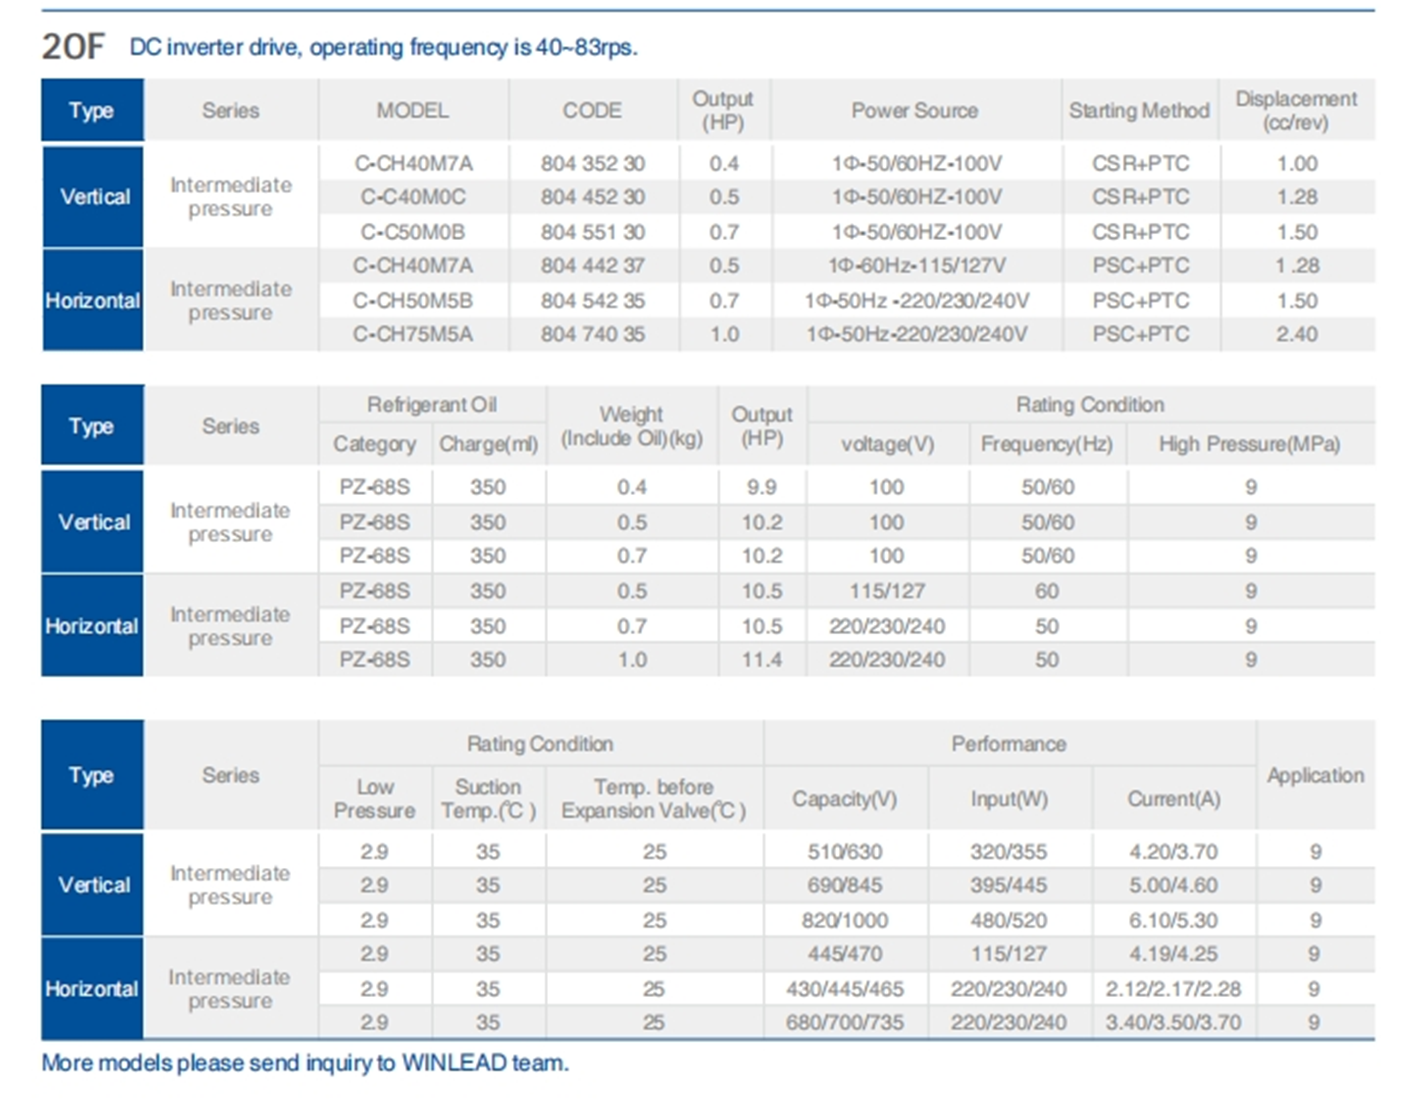Select the Power Source column header
Image resolution: width=1420 pixels, height=1106 pixels.
914,110
